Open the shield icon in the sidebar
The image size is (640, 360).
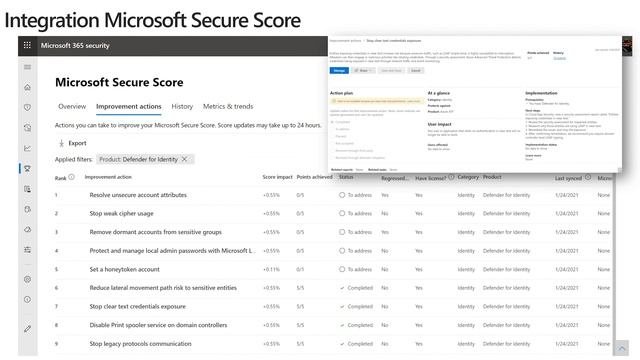[x=27, y=107]
